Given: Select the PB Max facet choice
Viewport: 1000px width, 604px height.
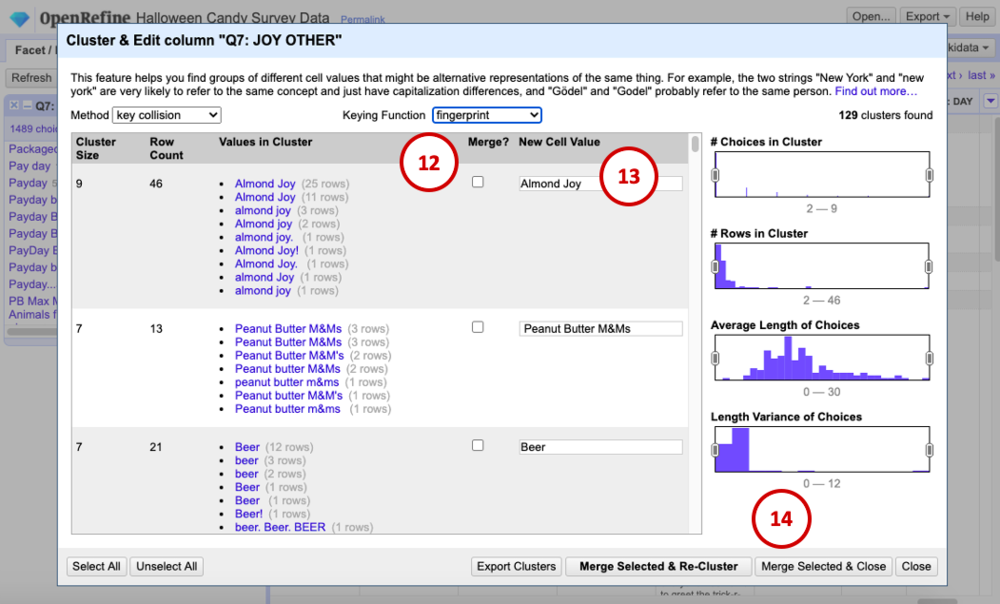Looking at the screenshot, I should point(33,301).
